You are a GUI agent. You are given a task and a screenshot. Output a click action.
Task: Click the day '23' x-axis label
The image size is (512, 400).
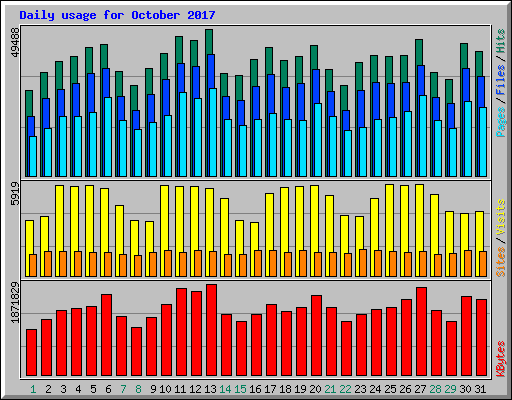coord(360,389)
